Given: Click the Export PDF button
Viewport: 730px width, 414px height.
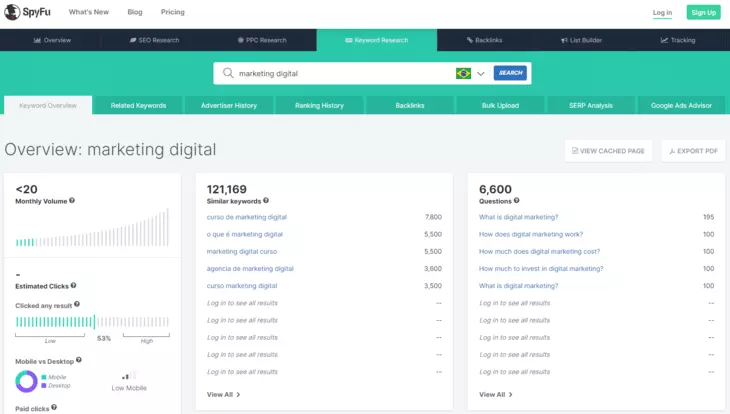Looking at the screenshot, I should pyautogui.click(x=693, y=151).
